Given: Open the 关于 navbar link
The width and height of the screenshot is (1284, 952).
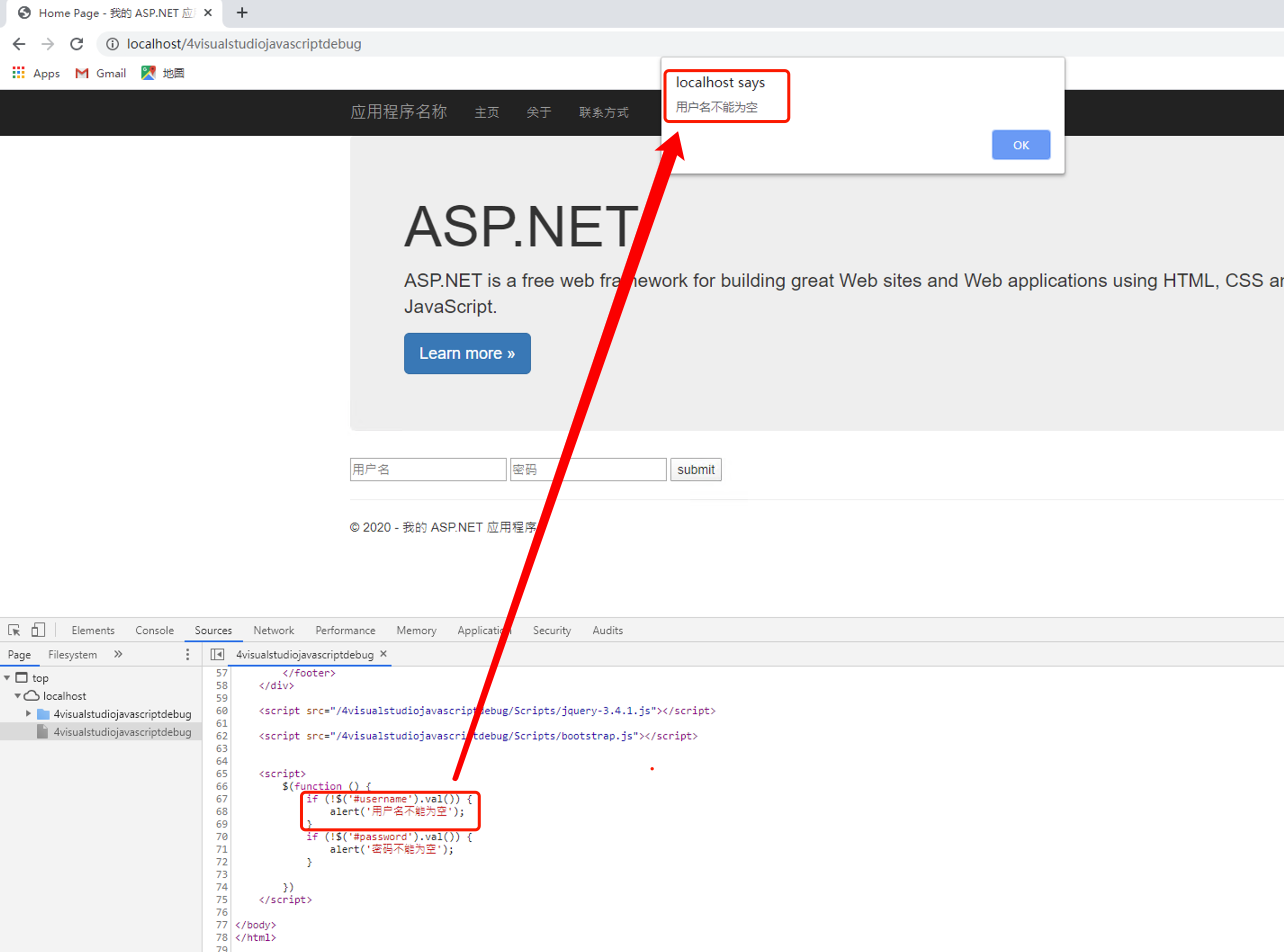Looking at the screenshot, I should coord(539,113).
